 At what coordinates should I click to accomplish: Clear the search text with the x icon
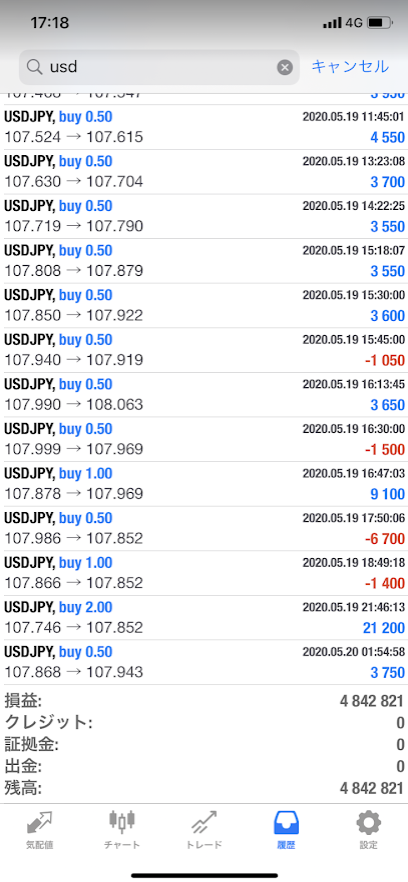coord(285,68)
